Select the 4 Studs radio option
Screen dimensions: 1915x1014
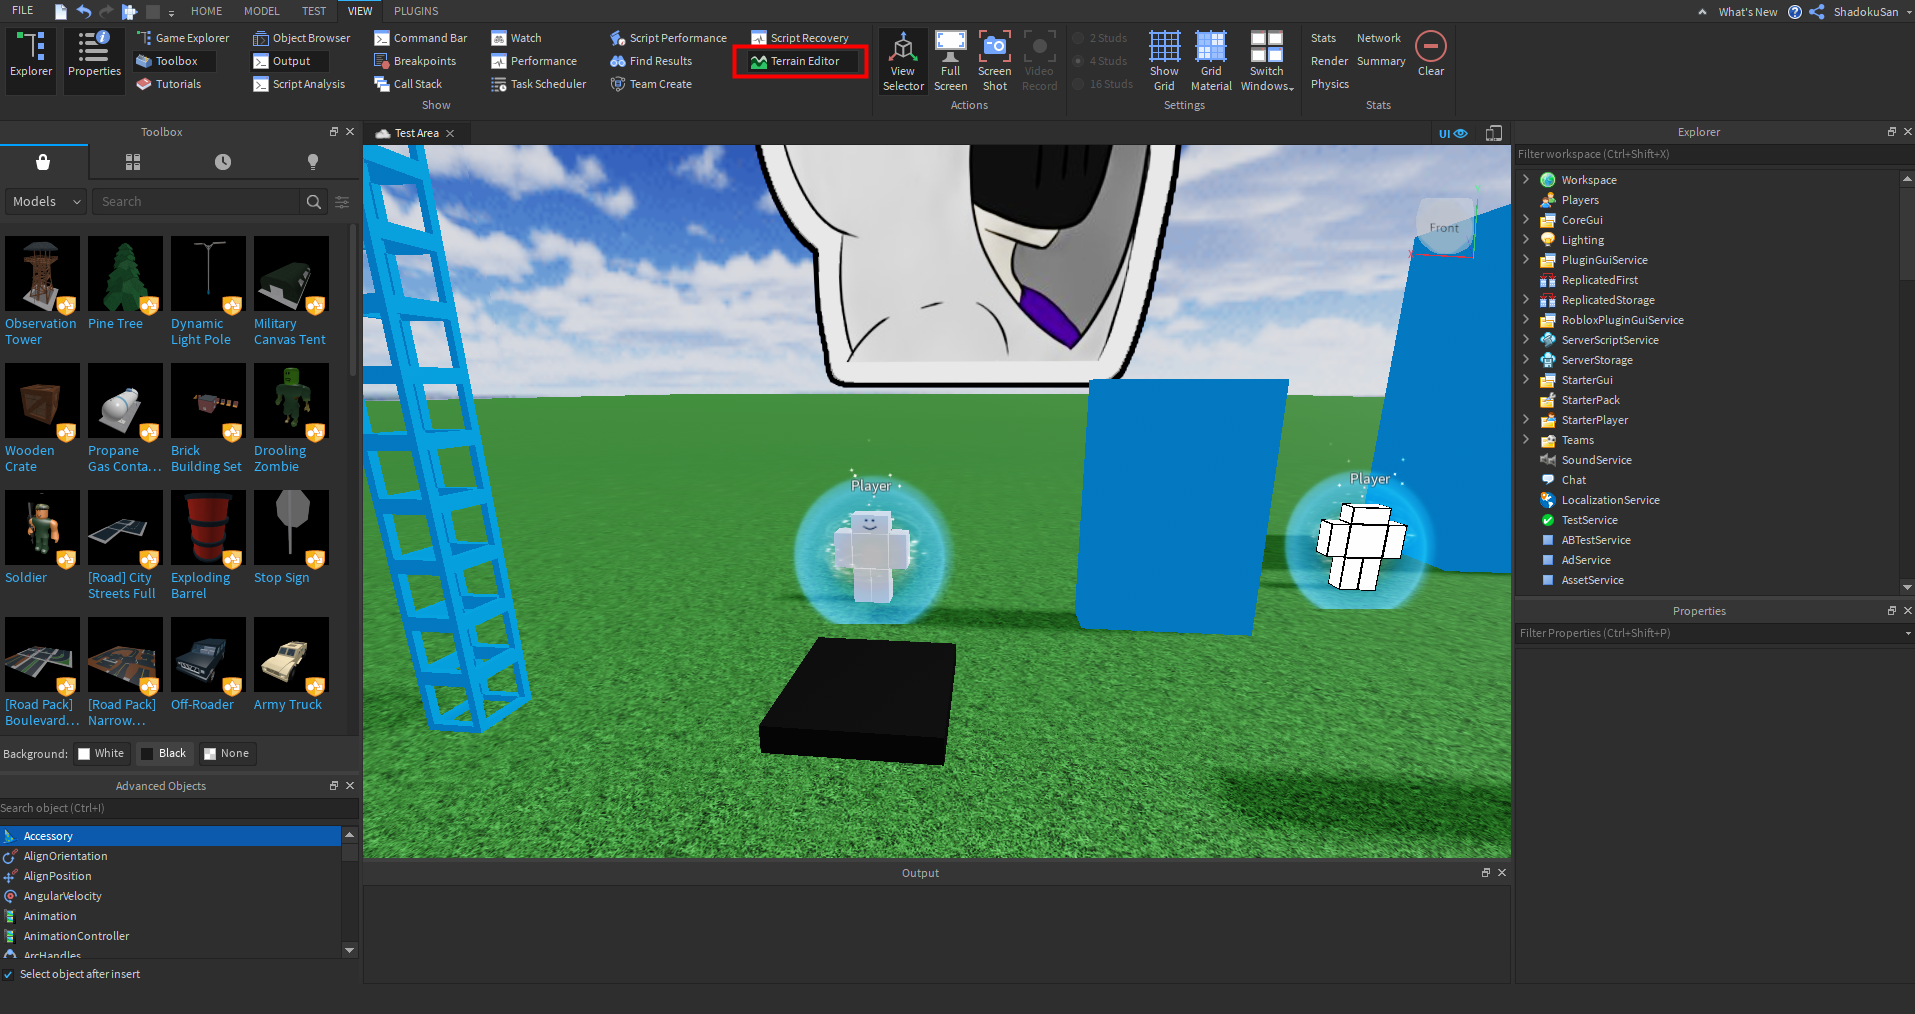[1079, 61]
